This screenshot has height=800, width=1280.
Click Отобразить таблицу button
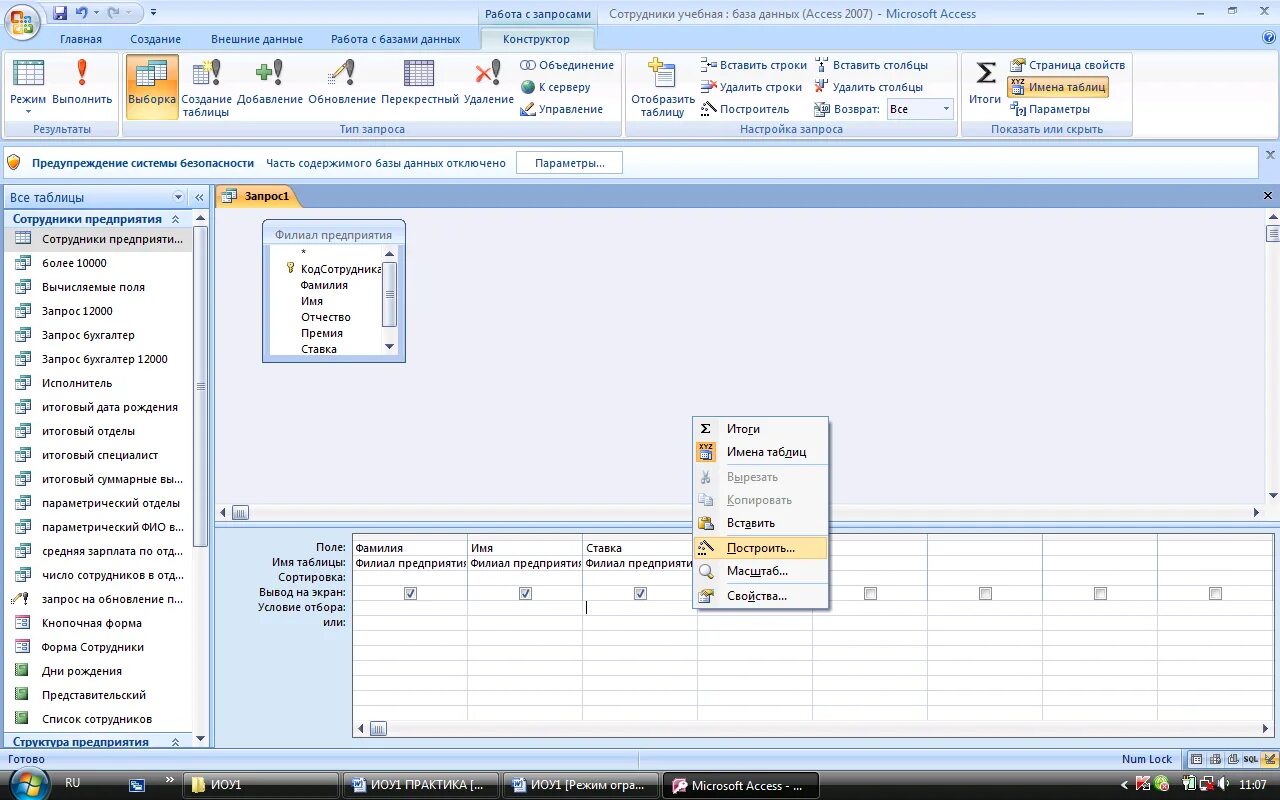pyautogui.click(x=662, y=87)
